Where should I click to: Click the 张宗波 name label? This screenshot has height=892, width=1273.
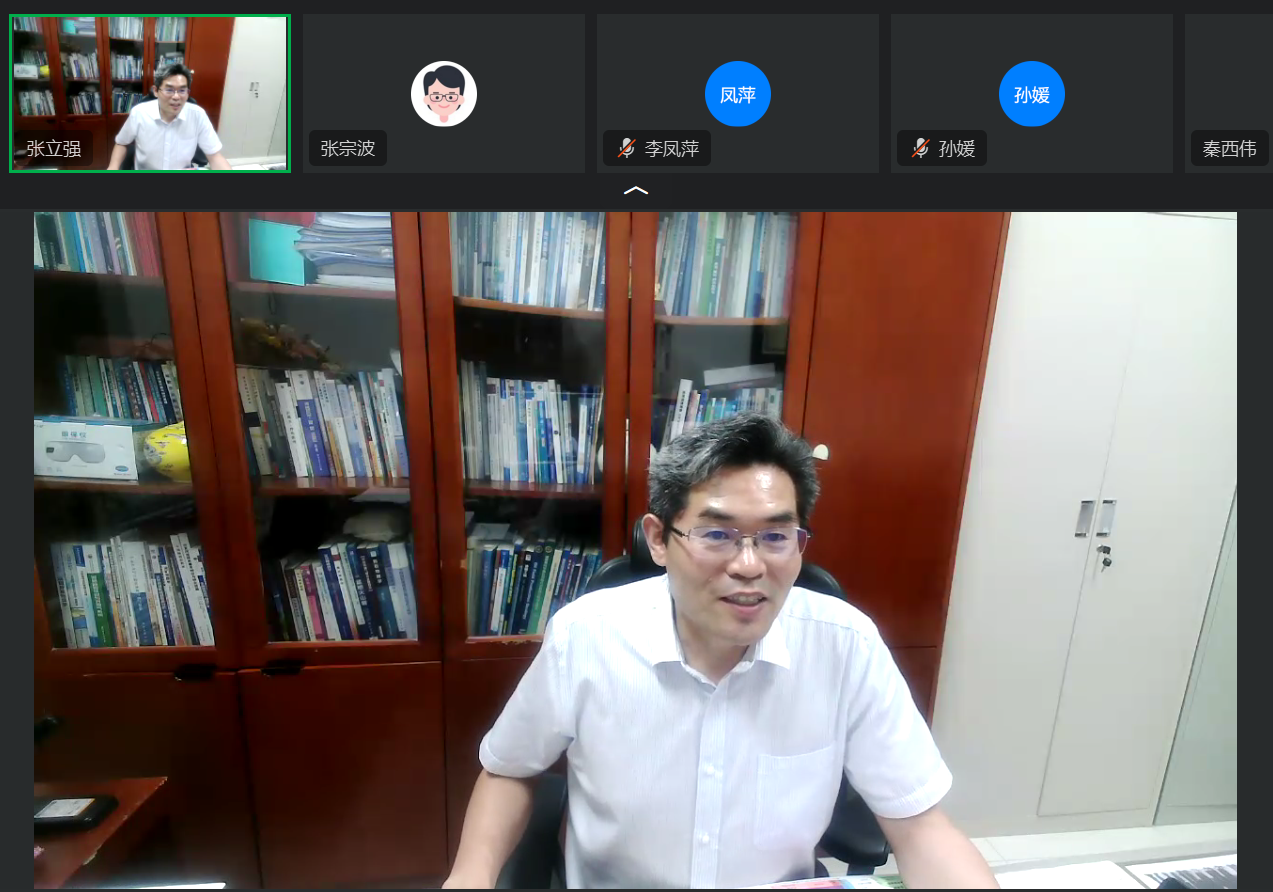click(x=347, y=149)
